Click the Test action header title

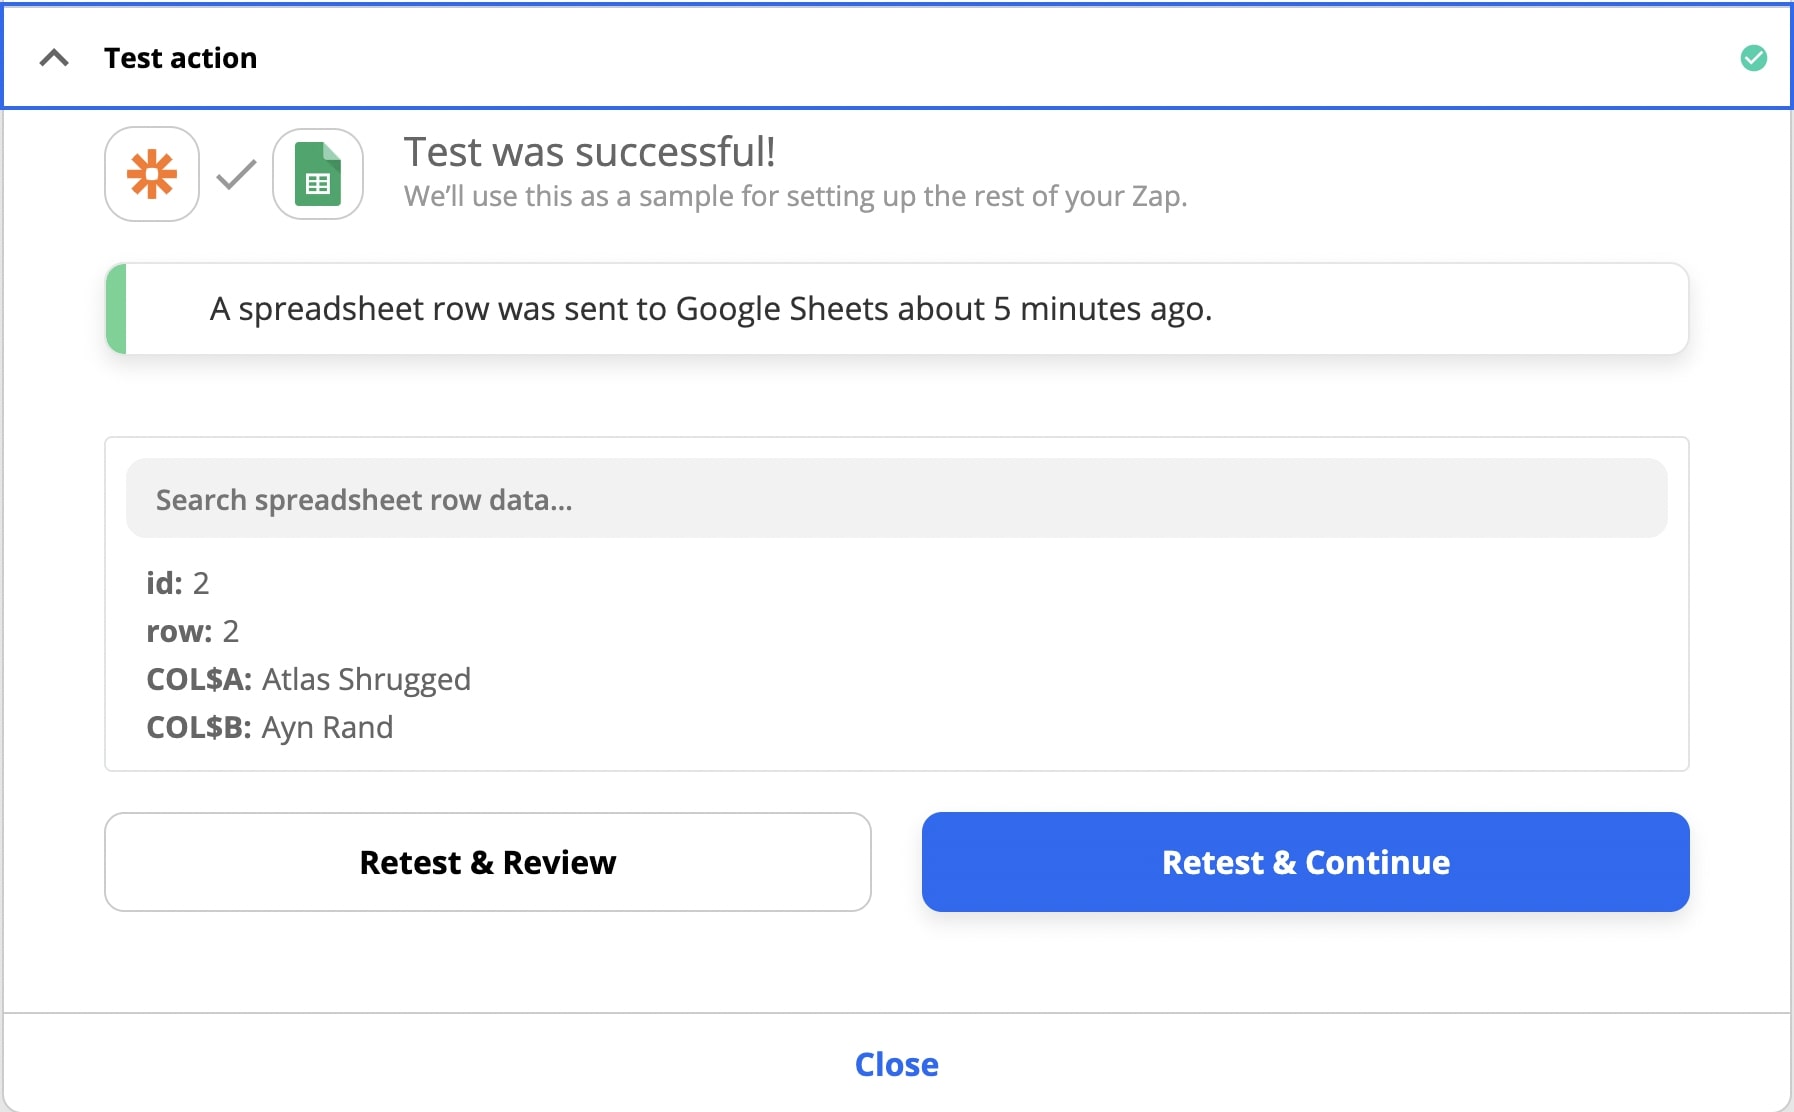pos(180,58)
